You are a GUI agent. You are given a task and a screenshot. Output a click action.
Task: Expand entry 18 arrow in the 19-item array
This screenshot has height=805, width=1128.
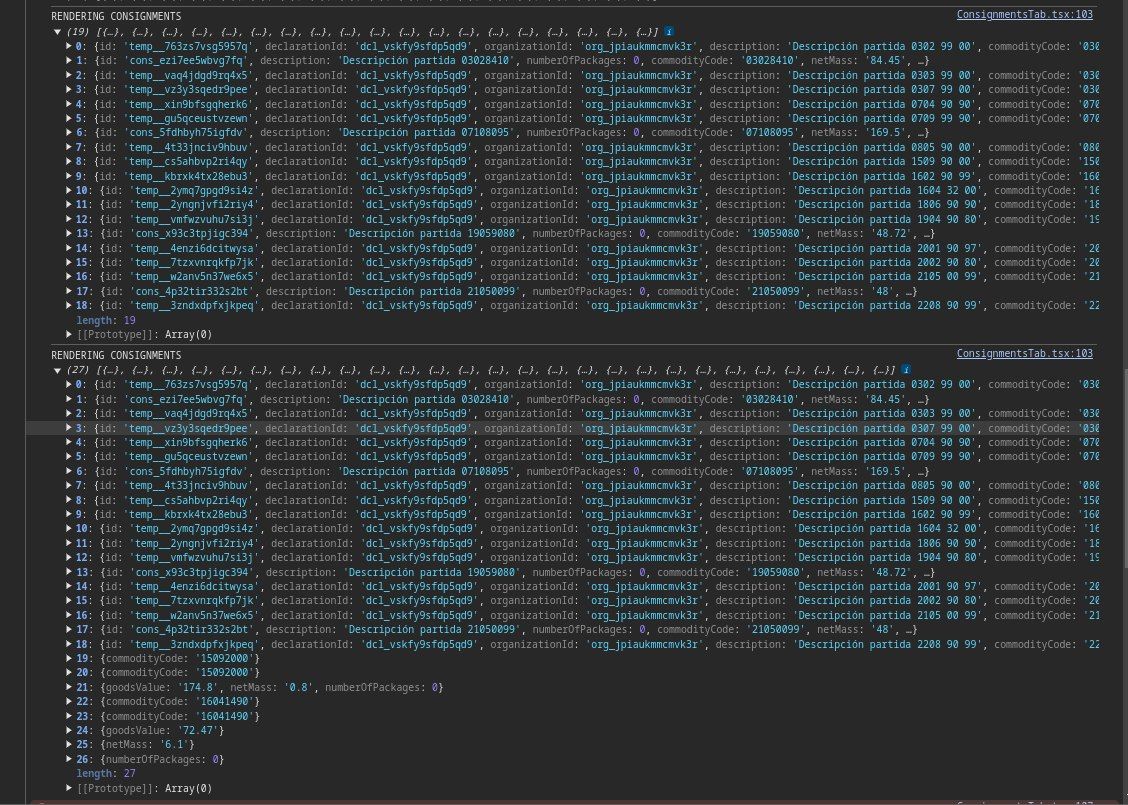tap(69, 306)
